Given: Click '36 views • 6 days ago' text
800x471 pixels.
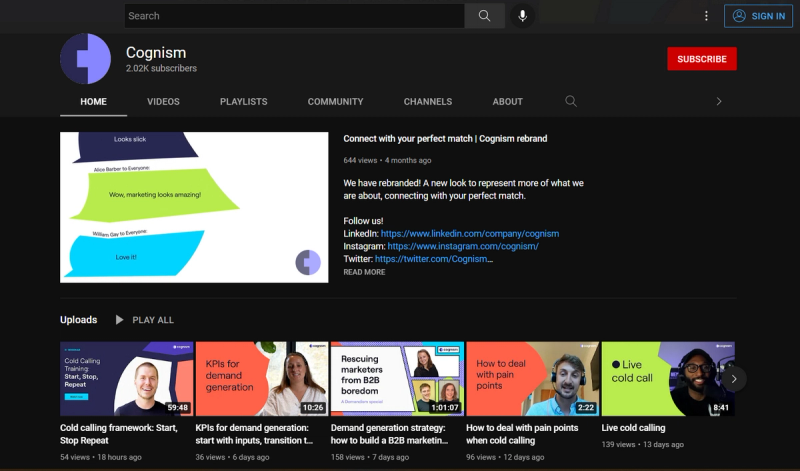Looking at the screenshot, I should [x=232, y=457].
